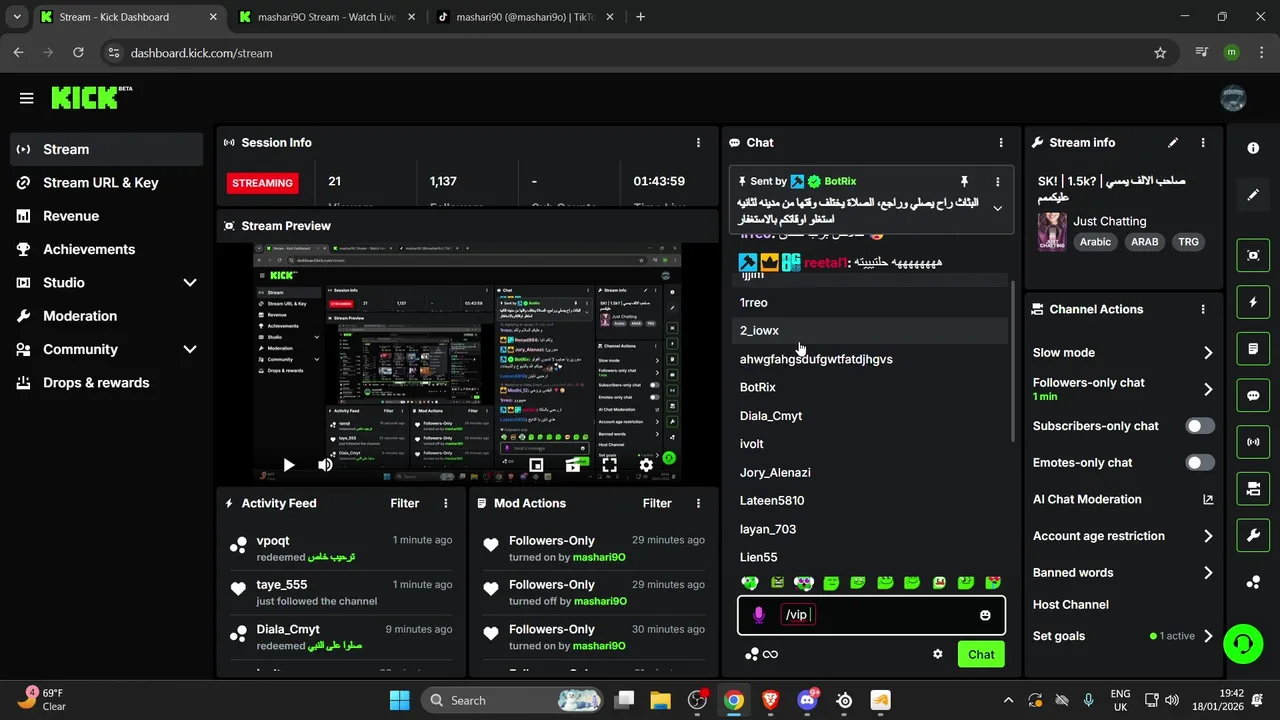Viewport: 1280px width, 720px height.
Task: Click the video camera icon in right sidebar
Action: pos(1253,489)
